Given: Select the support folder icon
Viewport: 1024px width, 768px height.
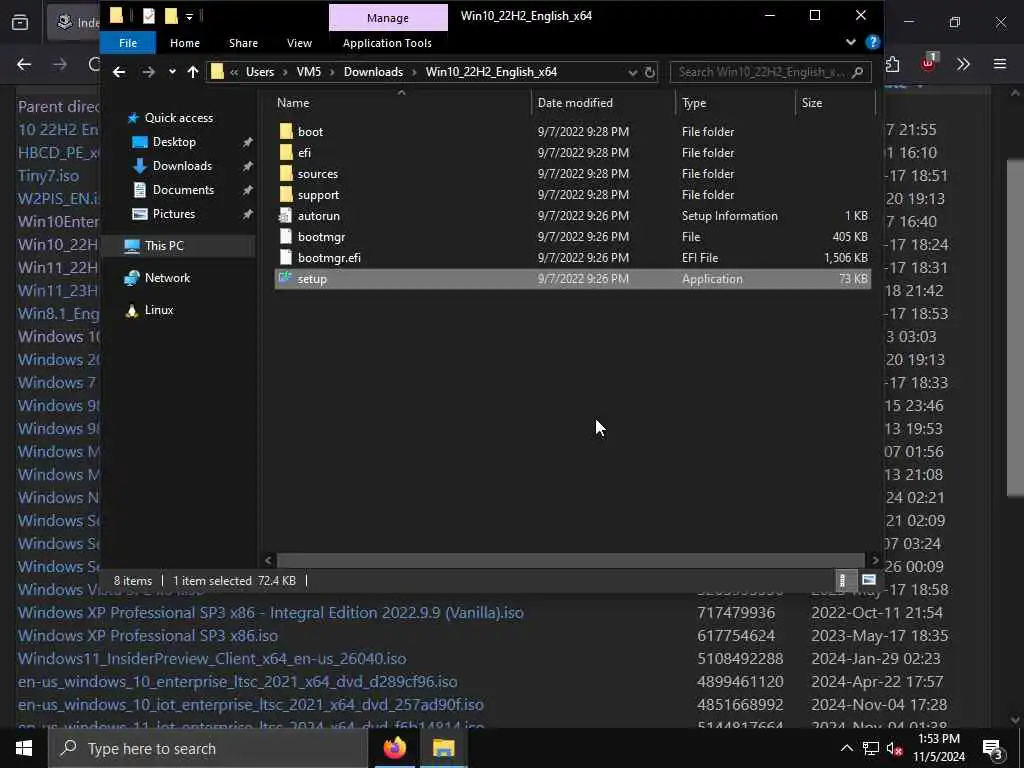Looking at the screenshot, I should 286,195.
